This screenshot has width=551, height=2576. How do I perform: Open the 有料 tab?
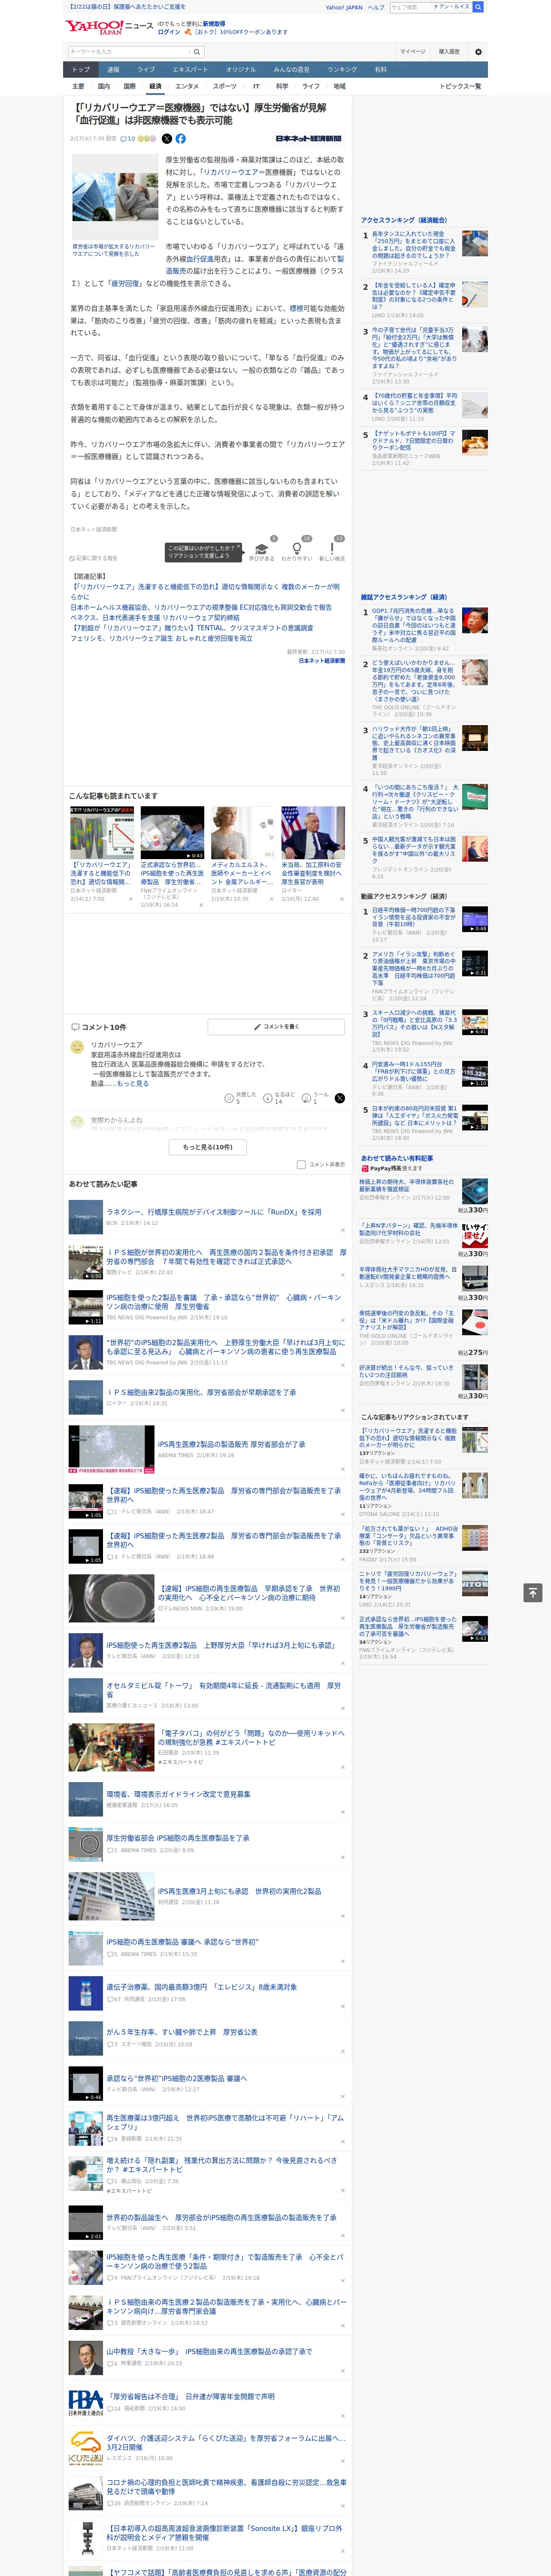[x=380, y=70]
